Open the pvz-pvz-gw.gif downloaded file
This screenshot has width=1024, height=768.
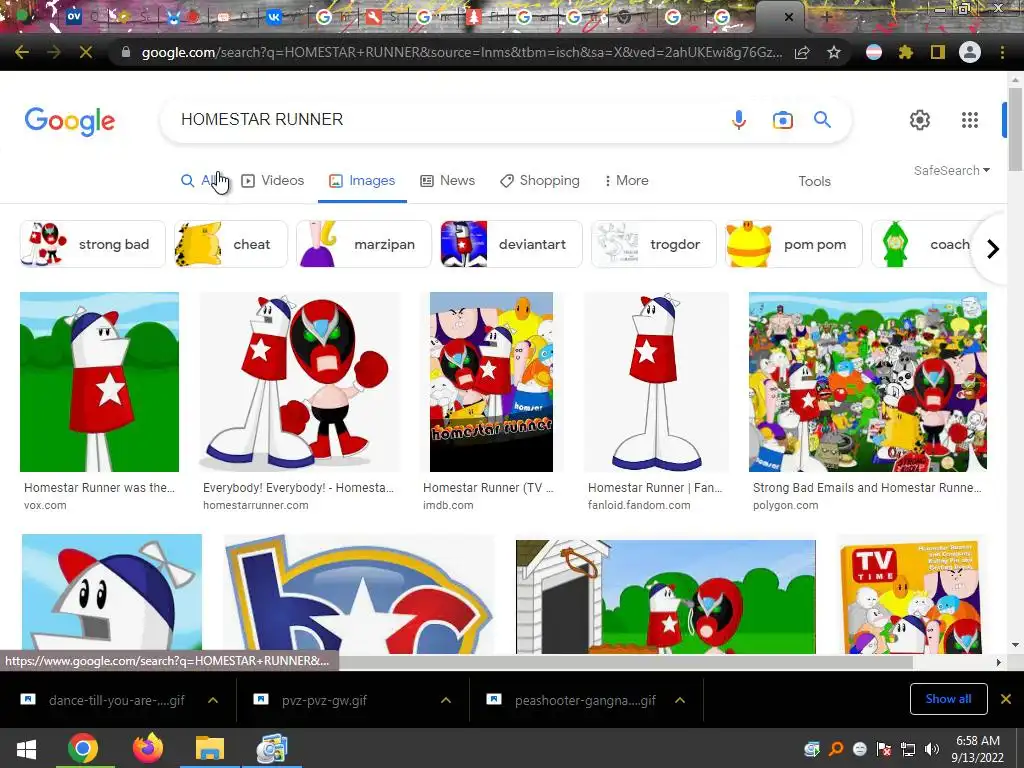pyautogui.click(x=324, y=701)
